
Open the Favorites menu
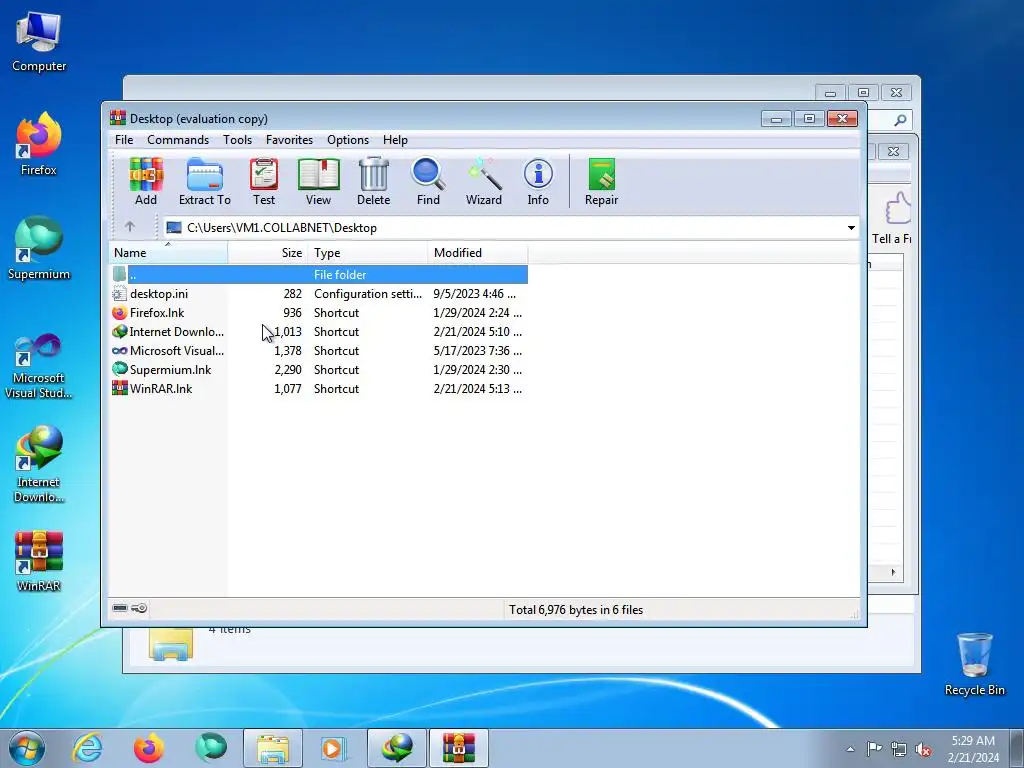pyautogui.click(x=289, y=140)
